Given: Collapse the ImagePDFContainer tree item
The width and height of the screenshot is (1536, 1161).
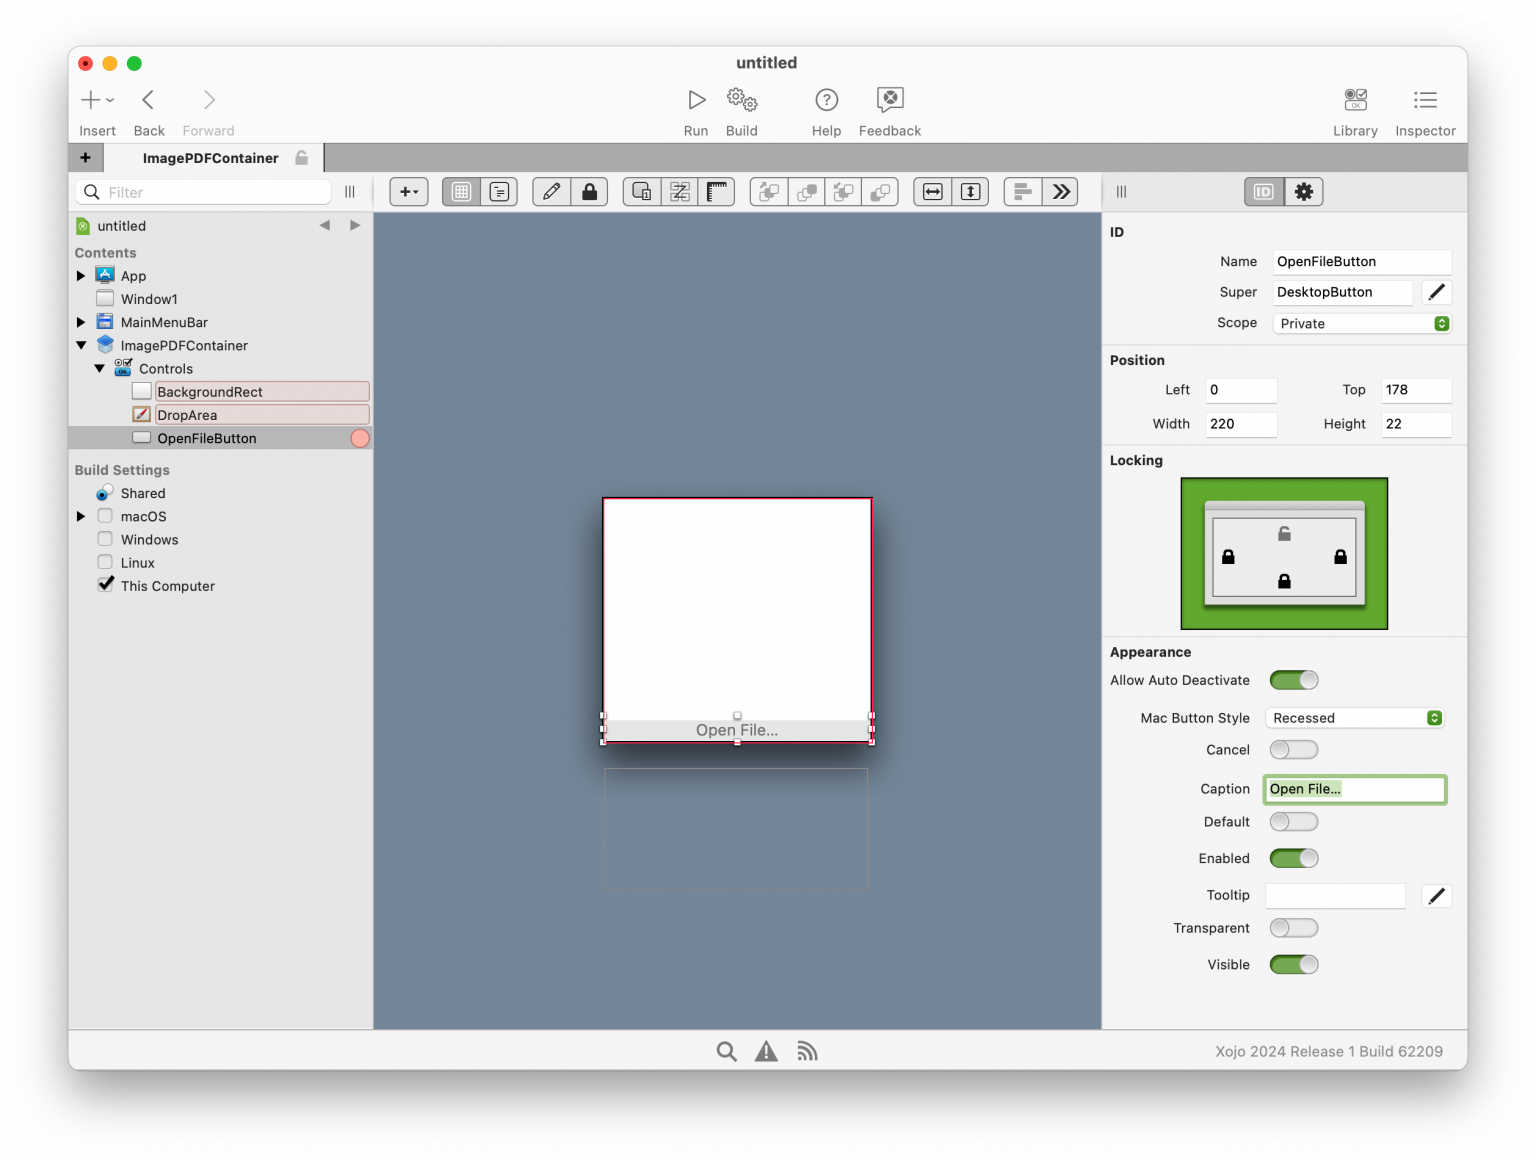Looking at the screenshot, I should [82, 345].
